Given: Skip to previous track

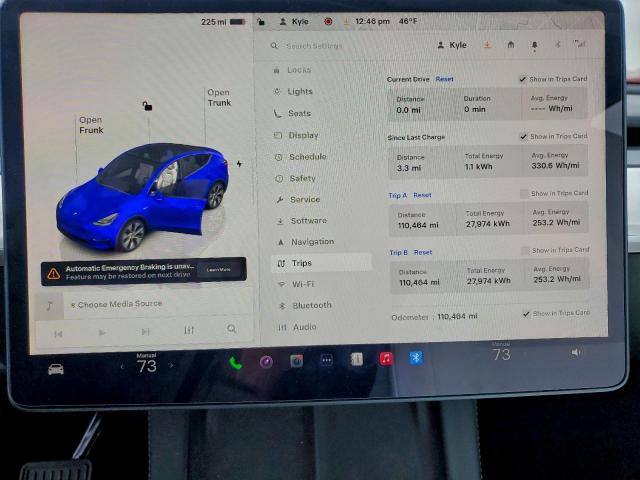Looking at the screenshot, I should [x=58, y=334].
